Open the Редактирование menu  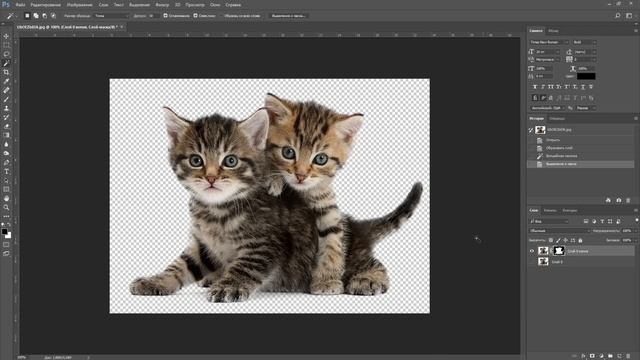coord(45,5)
